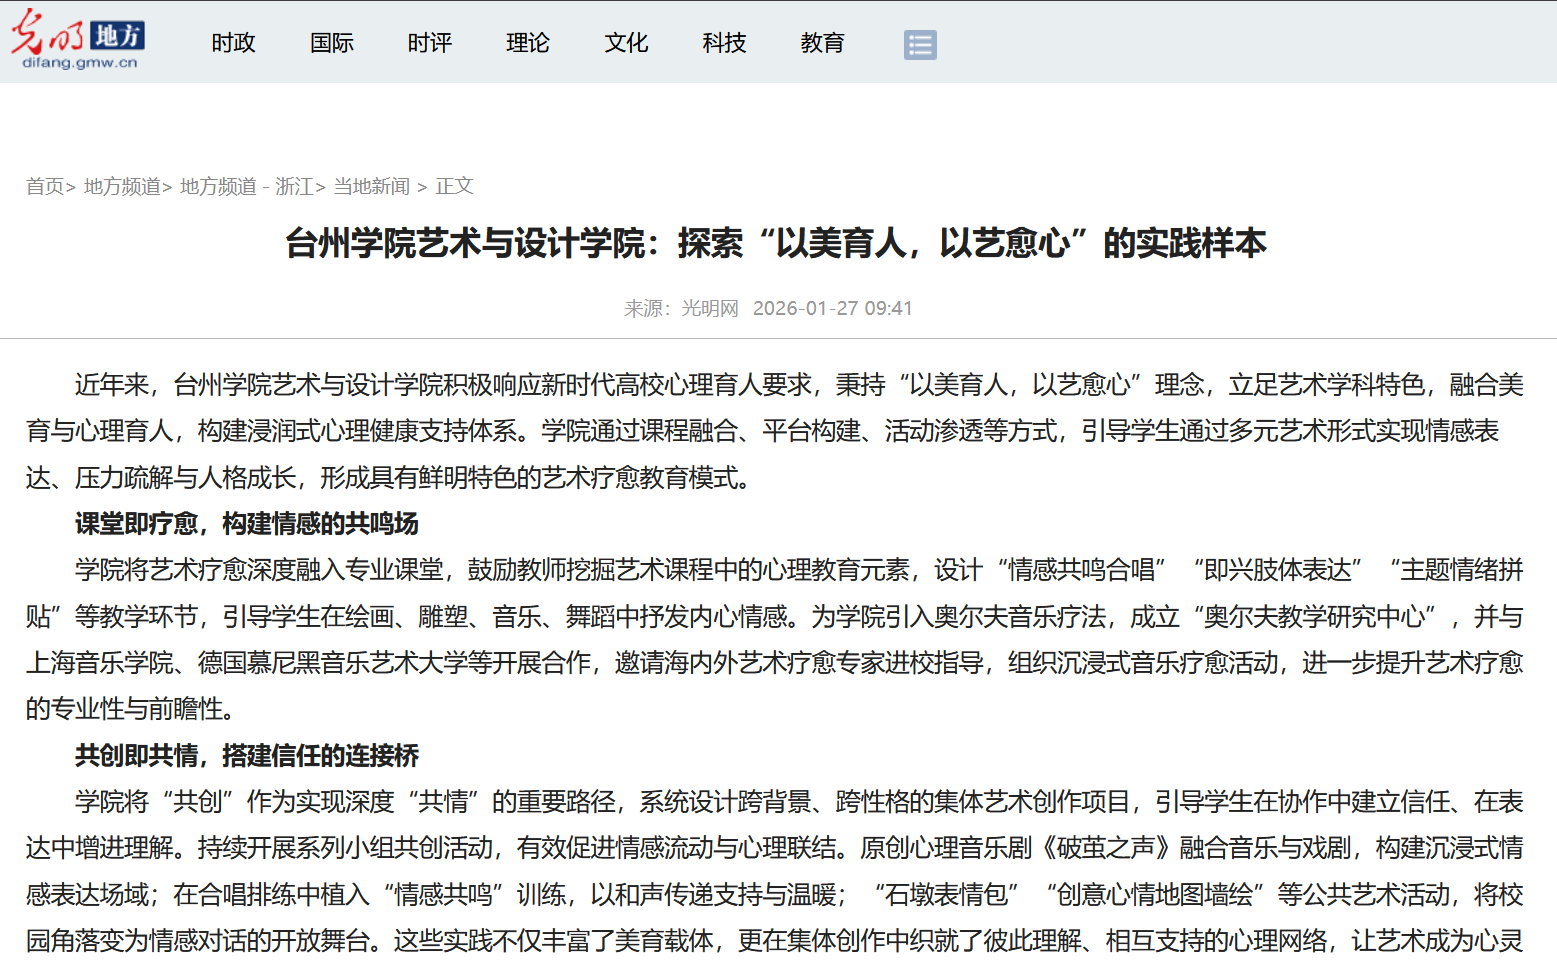Go to the 当地新闻 breadcrumb link
Viewport: 1557px width, 963px height.
pos(371,187)
